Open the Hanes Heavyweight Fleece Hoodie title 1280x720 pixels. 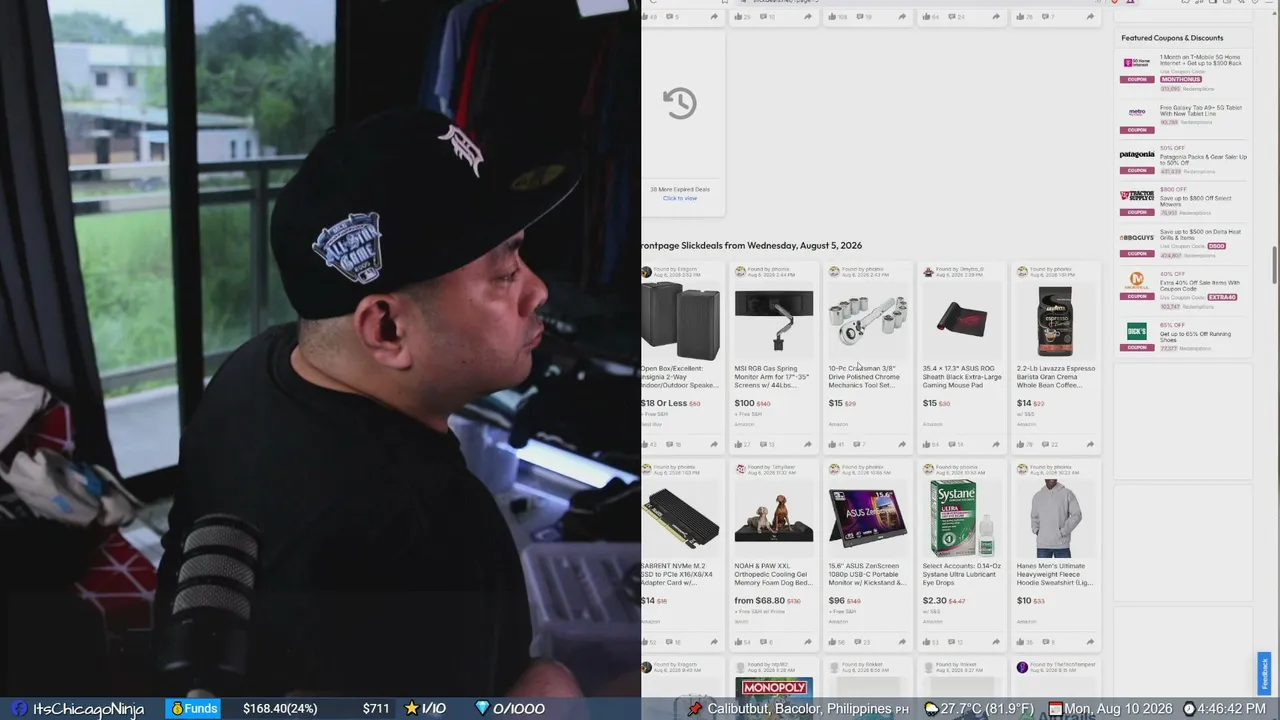pos(1055,575)
